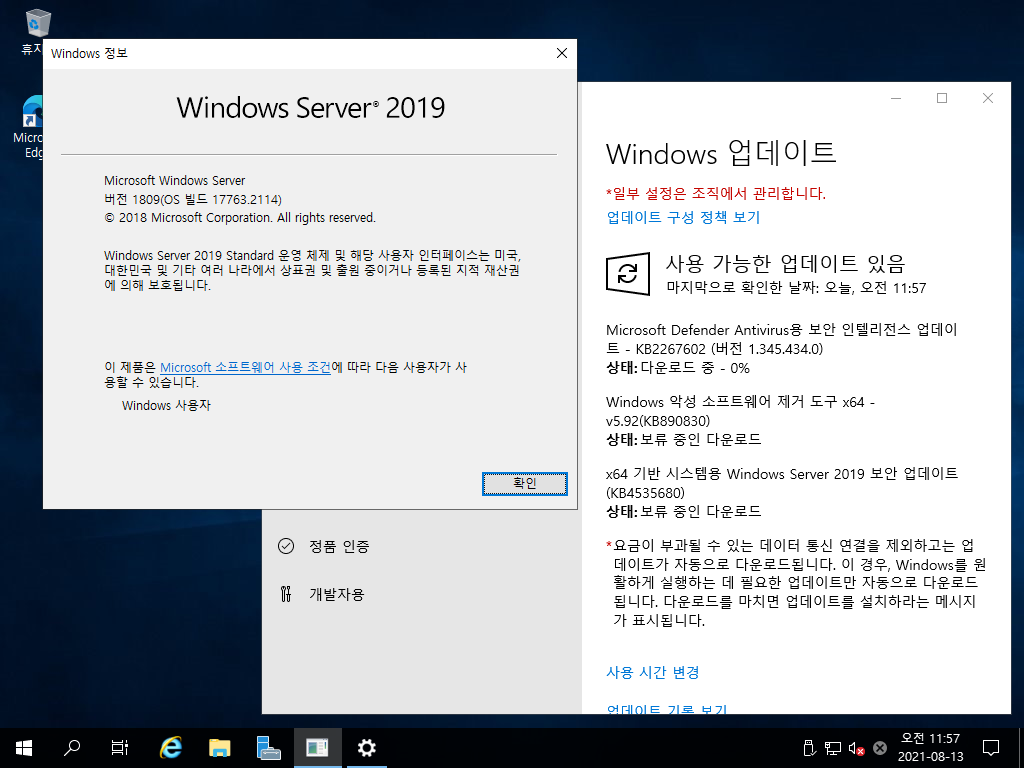Click 마지막으로 확인한 날짜 text
The width and height of the screenshot is (1024, 768).
[796, 288]
